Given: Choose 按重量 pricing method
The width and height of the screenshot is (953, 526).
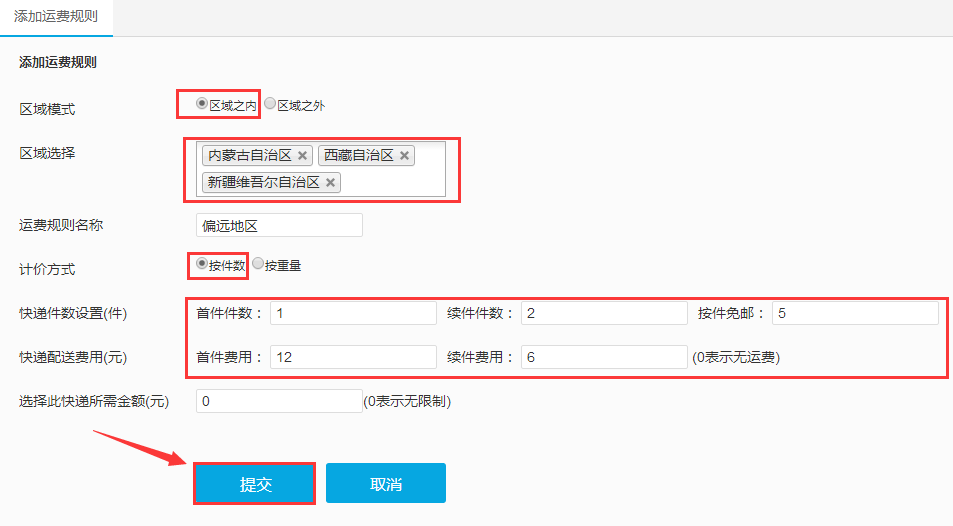Looking at the screenshot, I should coord(258,264).
